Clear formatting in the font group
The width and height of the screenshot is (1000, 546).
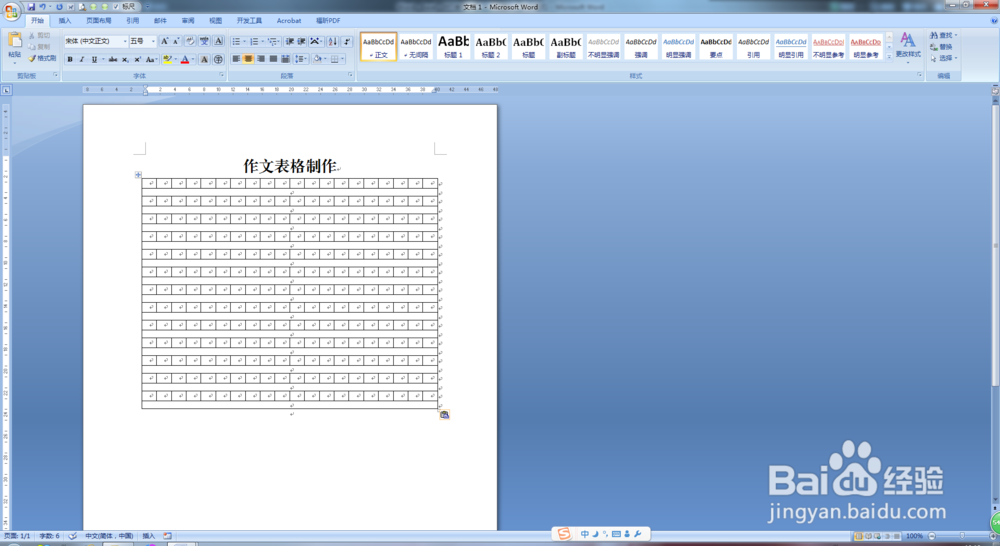click(x=190, y=41)
